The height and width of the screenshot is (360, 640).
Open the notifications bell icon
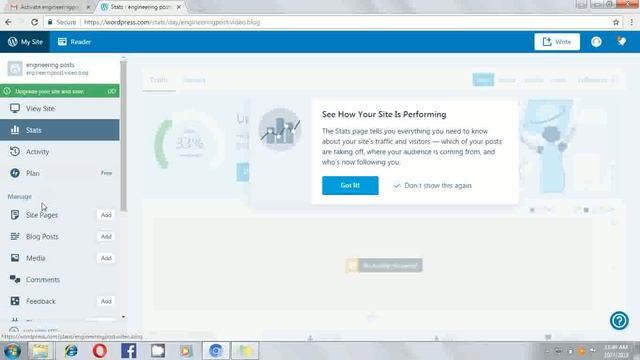tap(622, 41)
